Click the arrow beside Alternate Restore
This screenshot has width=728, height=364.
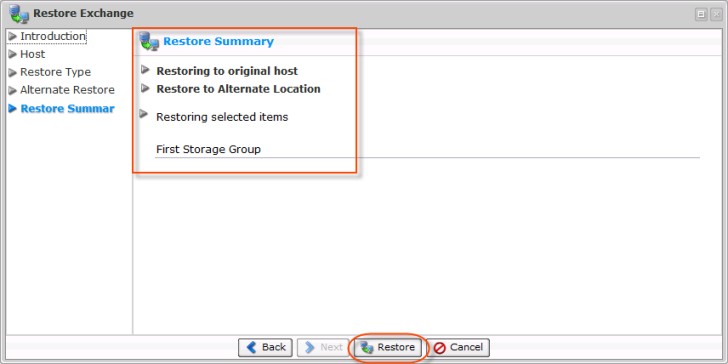[13, 90]
